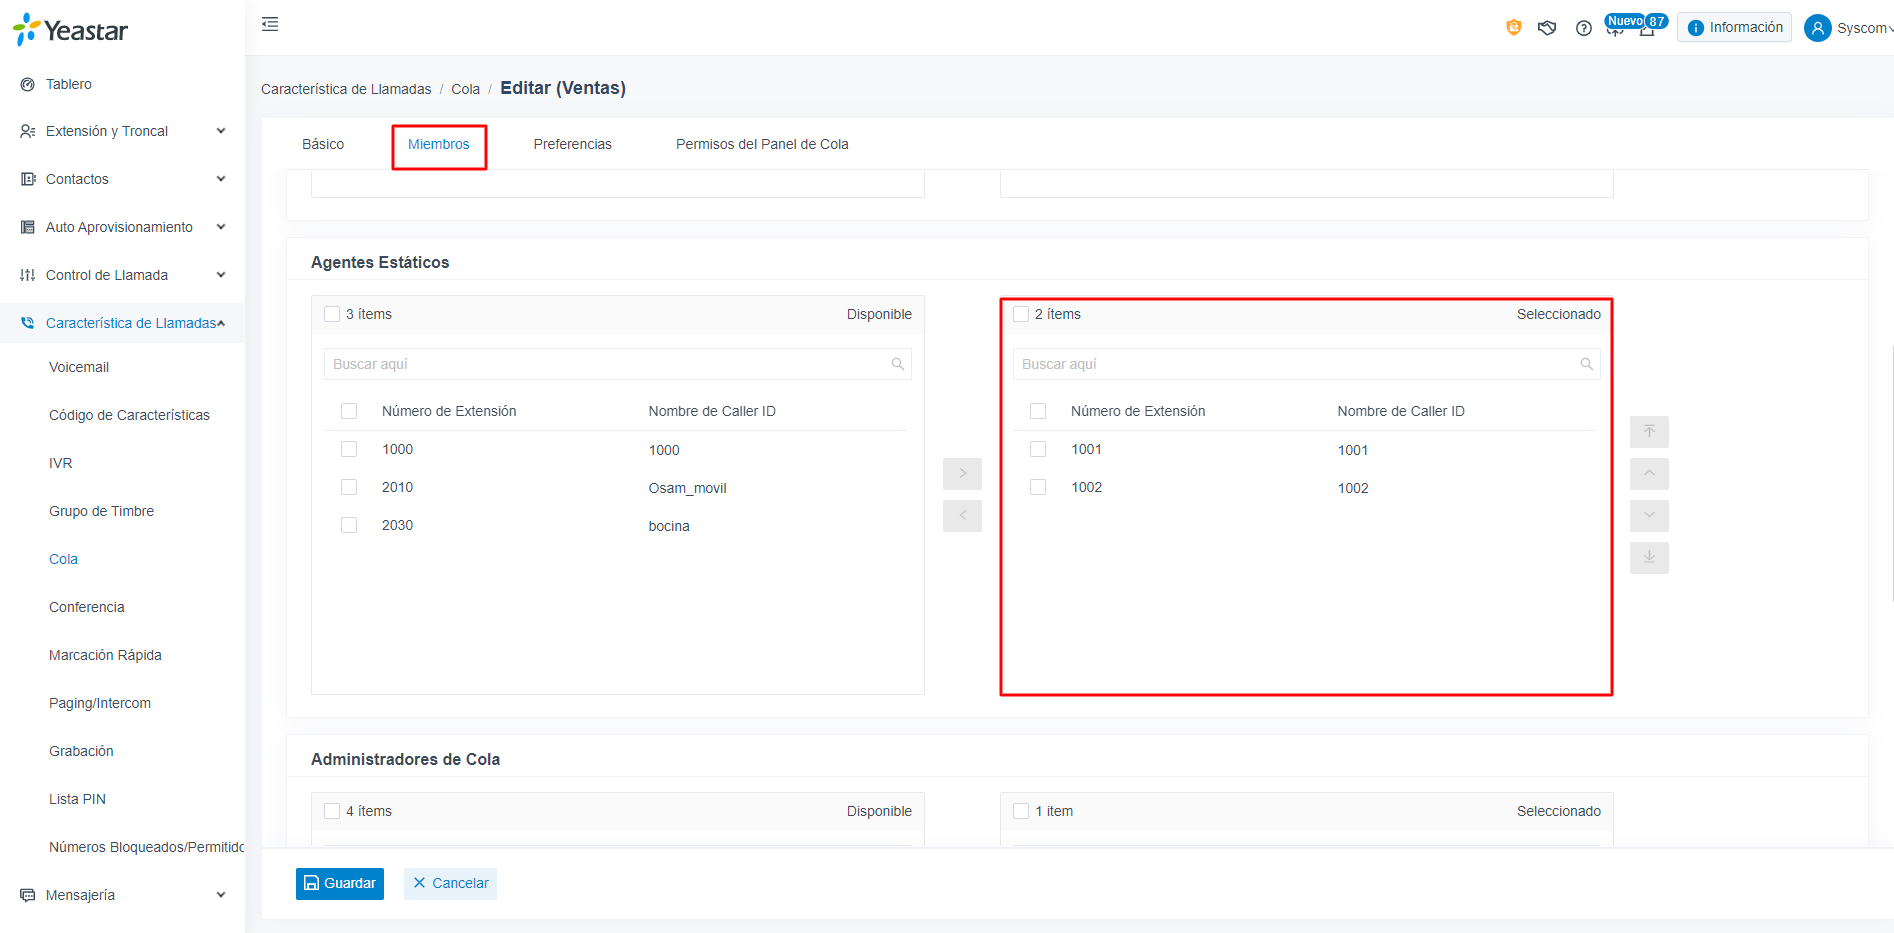Collapse the sidebar menu icon
Viewport: 1894px width, 933px height.
270,24
